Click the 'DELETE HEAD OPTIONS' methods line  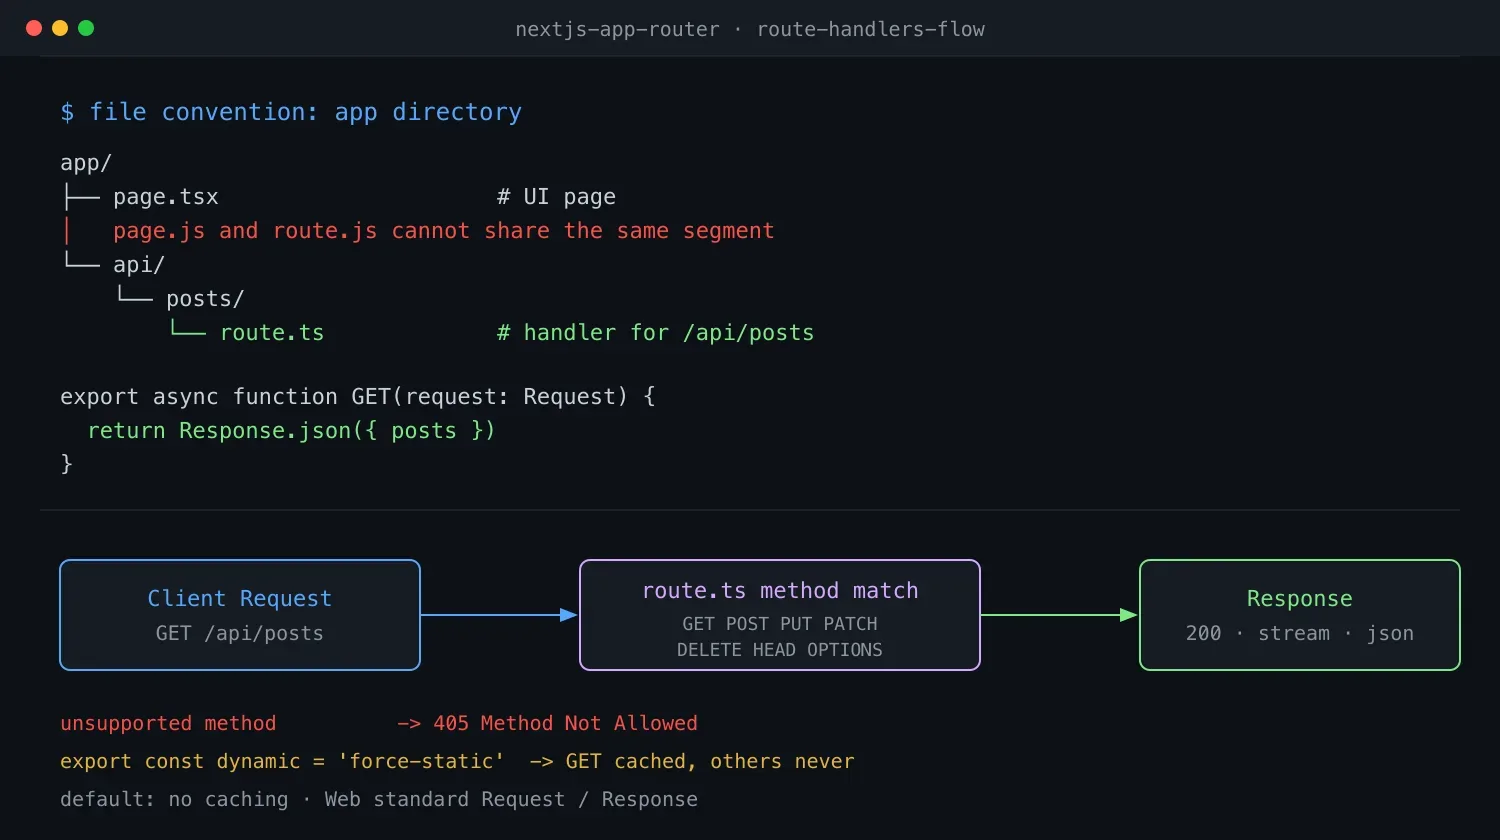tap(780, 649)
